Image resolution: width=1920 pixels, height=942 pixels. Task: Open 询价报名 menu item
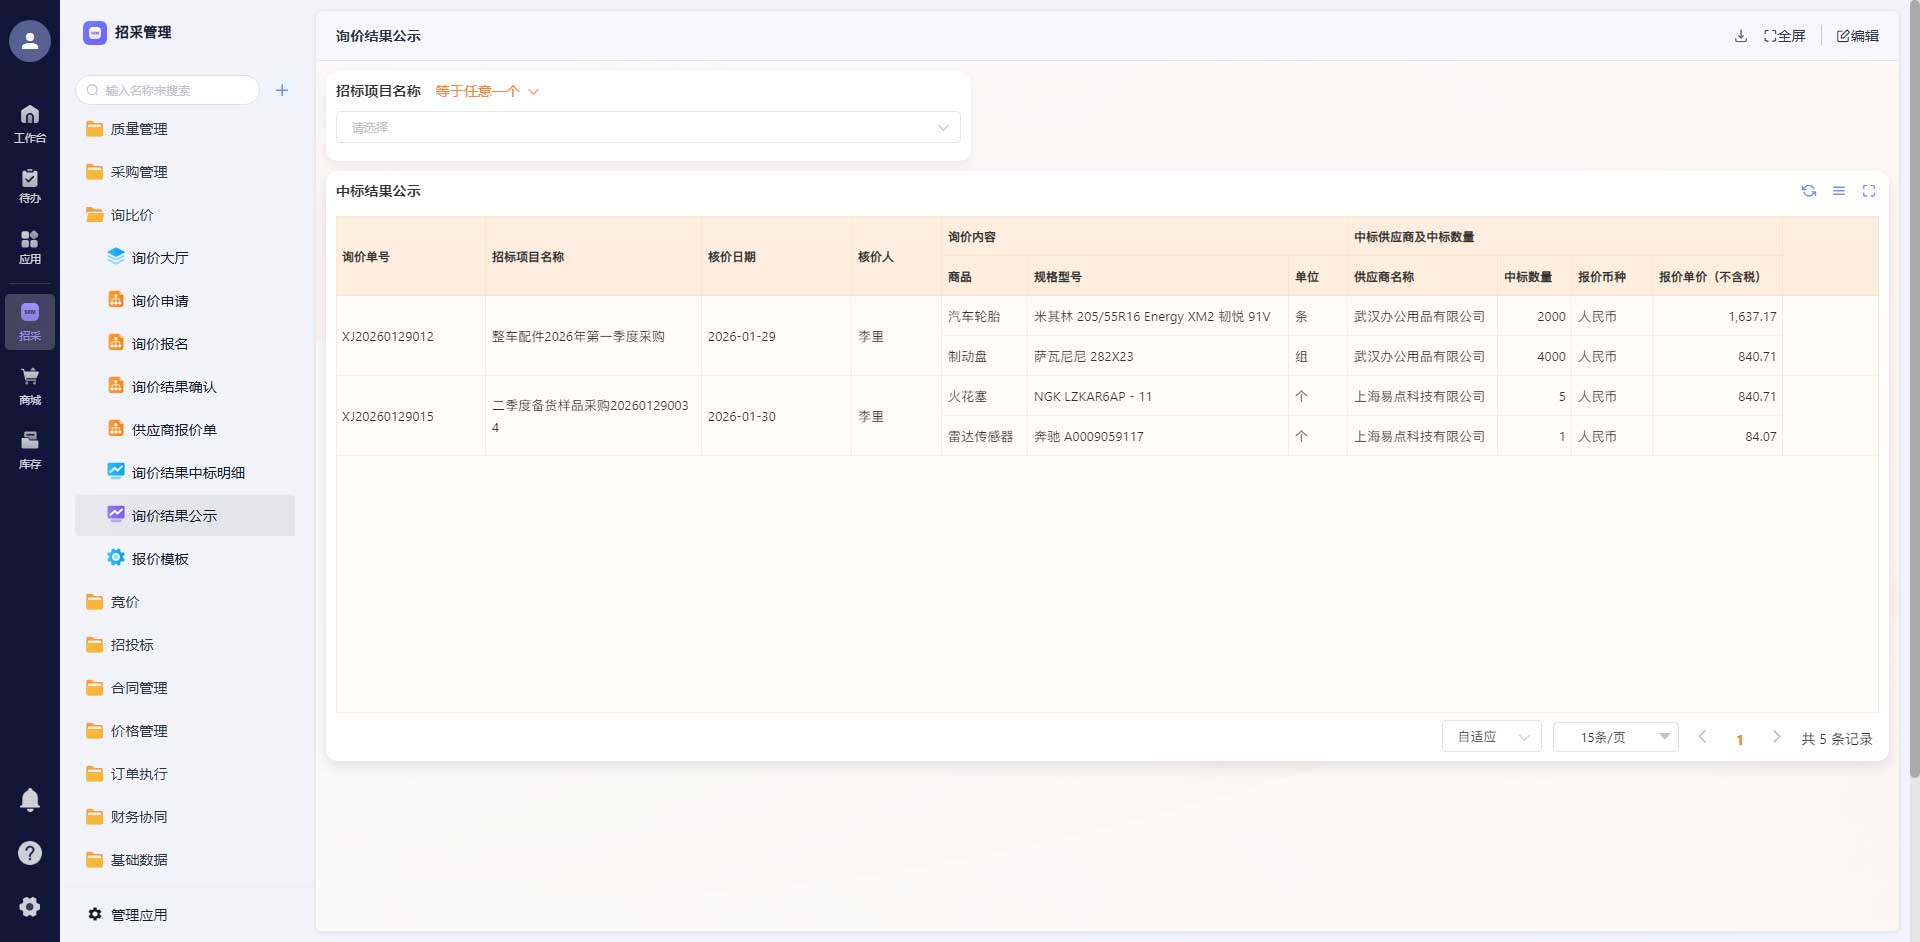(x=185, y=344)
